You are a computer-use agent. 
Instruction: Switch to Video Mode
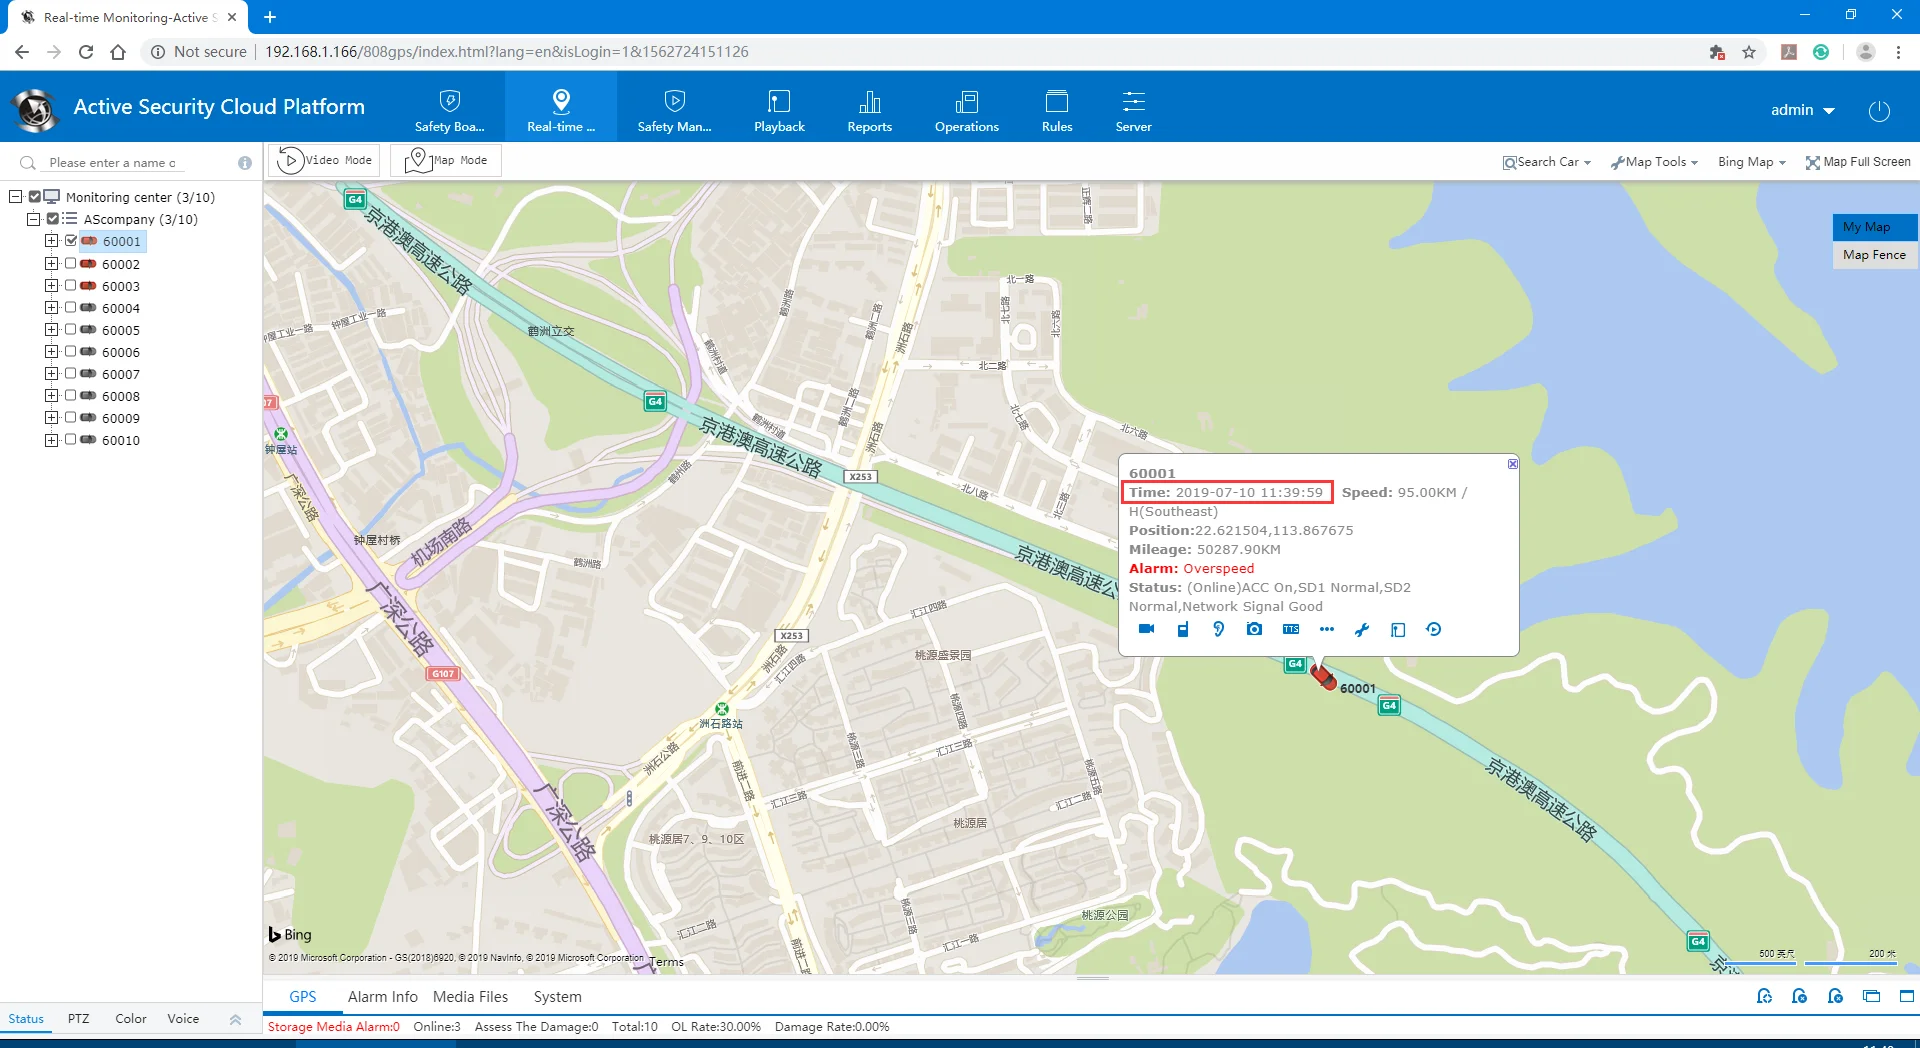323,159
